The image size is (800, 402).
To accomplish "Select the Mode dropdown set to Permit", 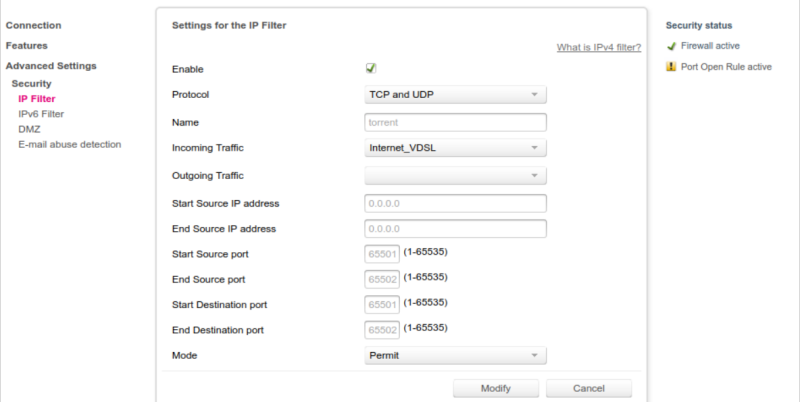I will (x=456, y=355).
